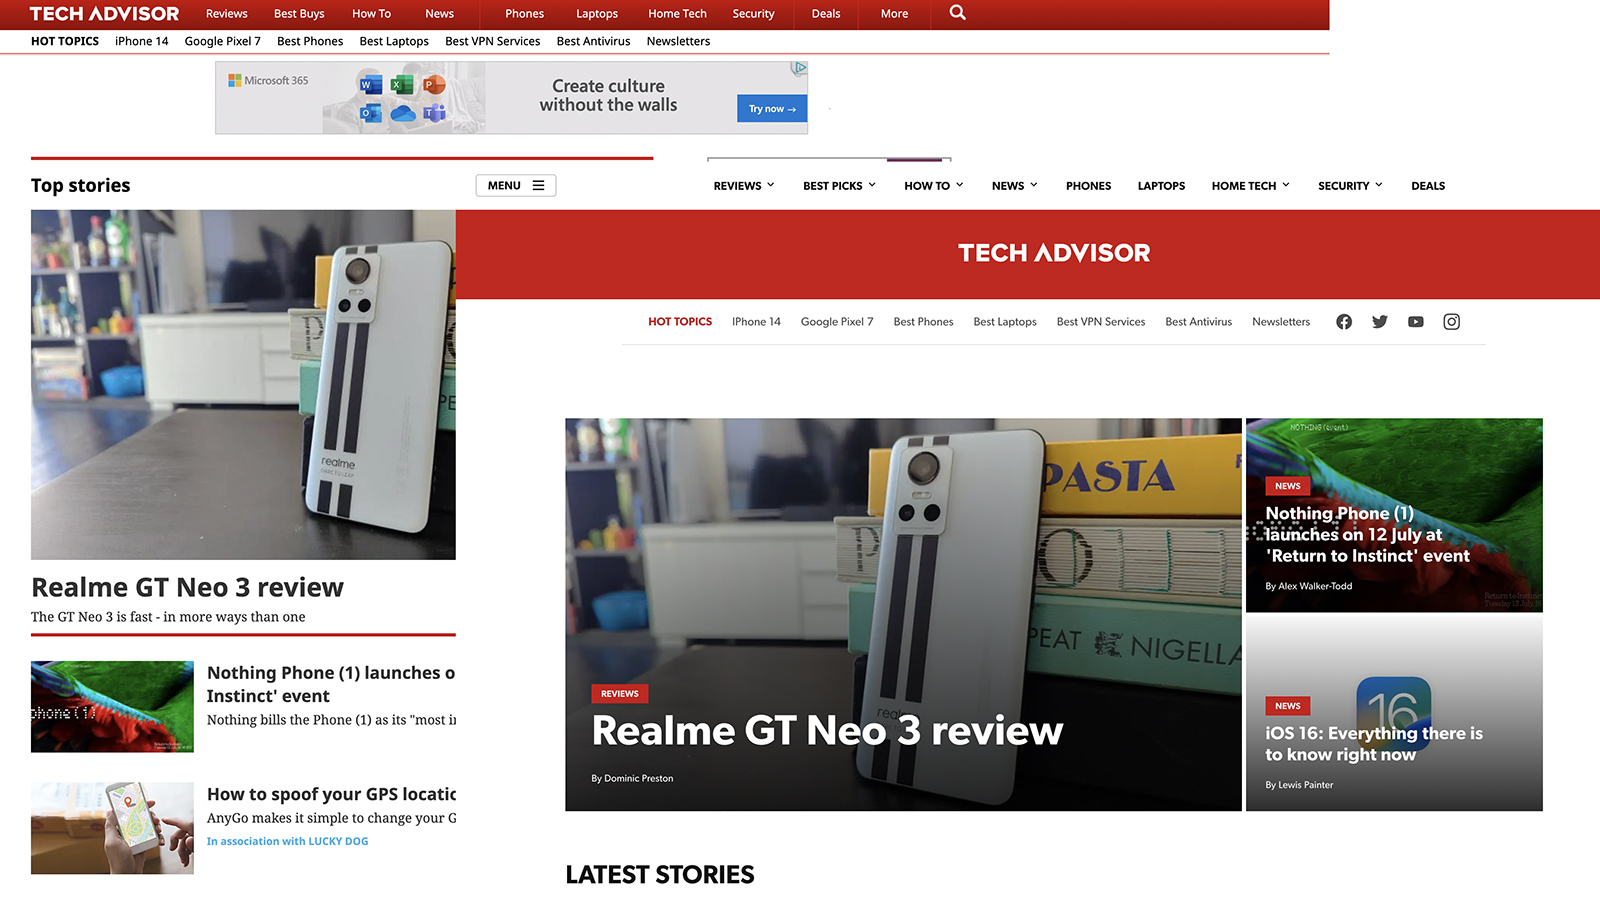Click iPhone 14 in the row with social icons
Image resolution: width=1600 pixels, height=900 pixels.
pos(756,322)
